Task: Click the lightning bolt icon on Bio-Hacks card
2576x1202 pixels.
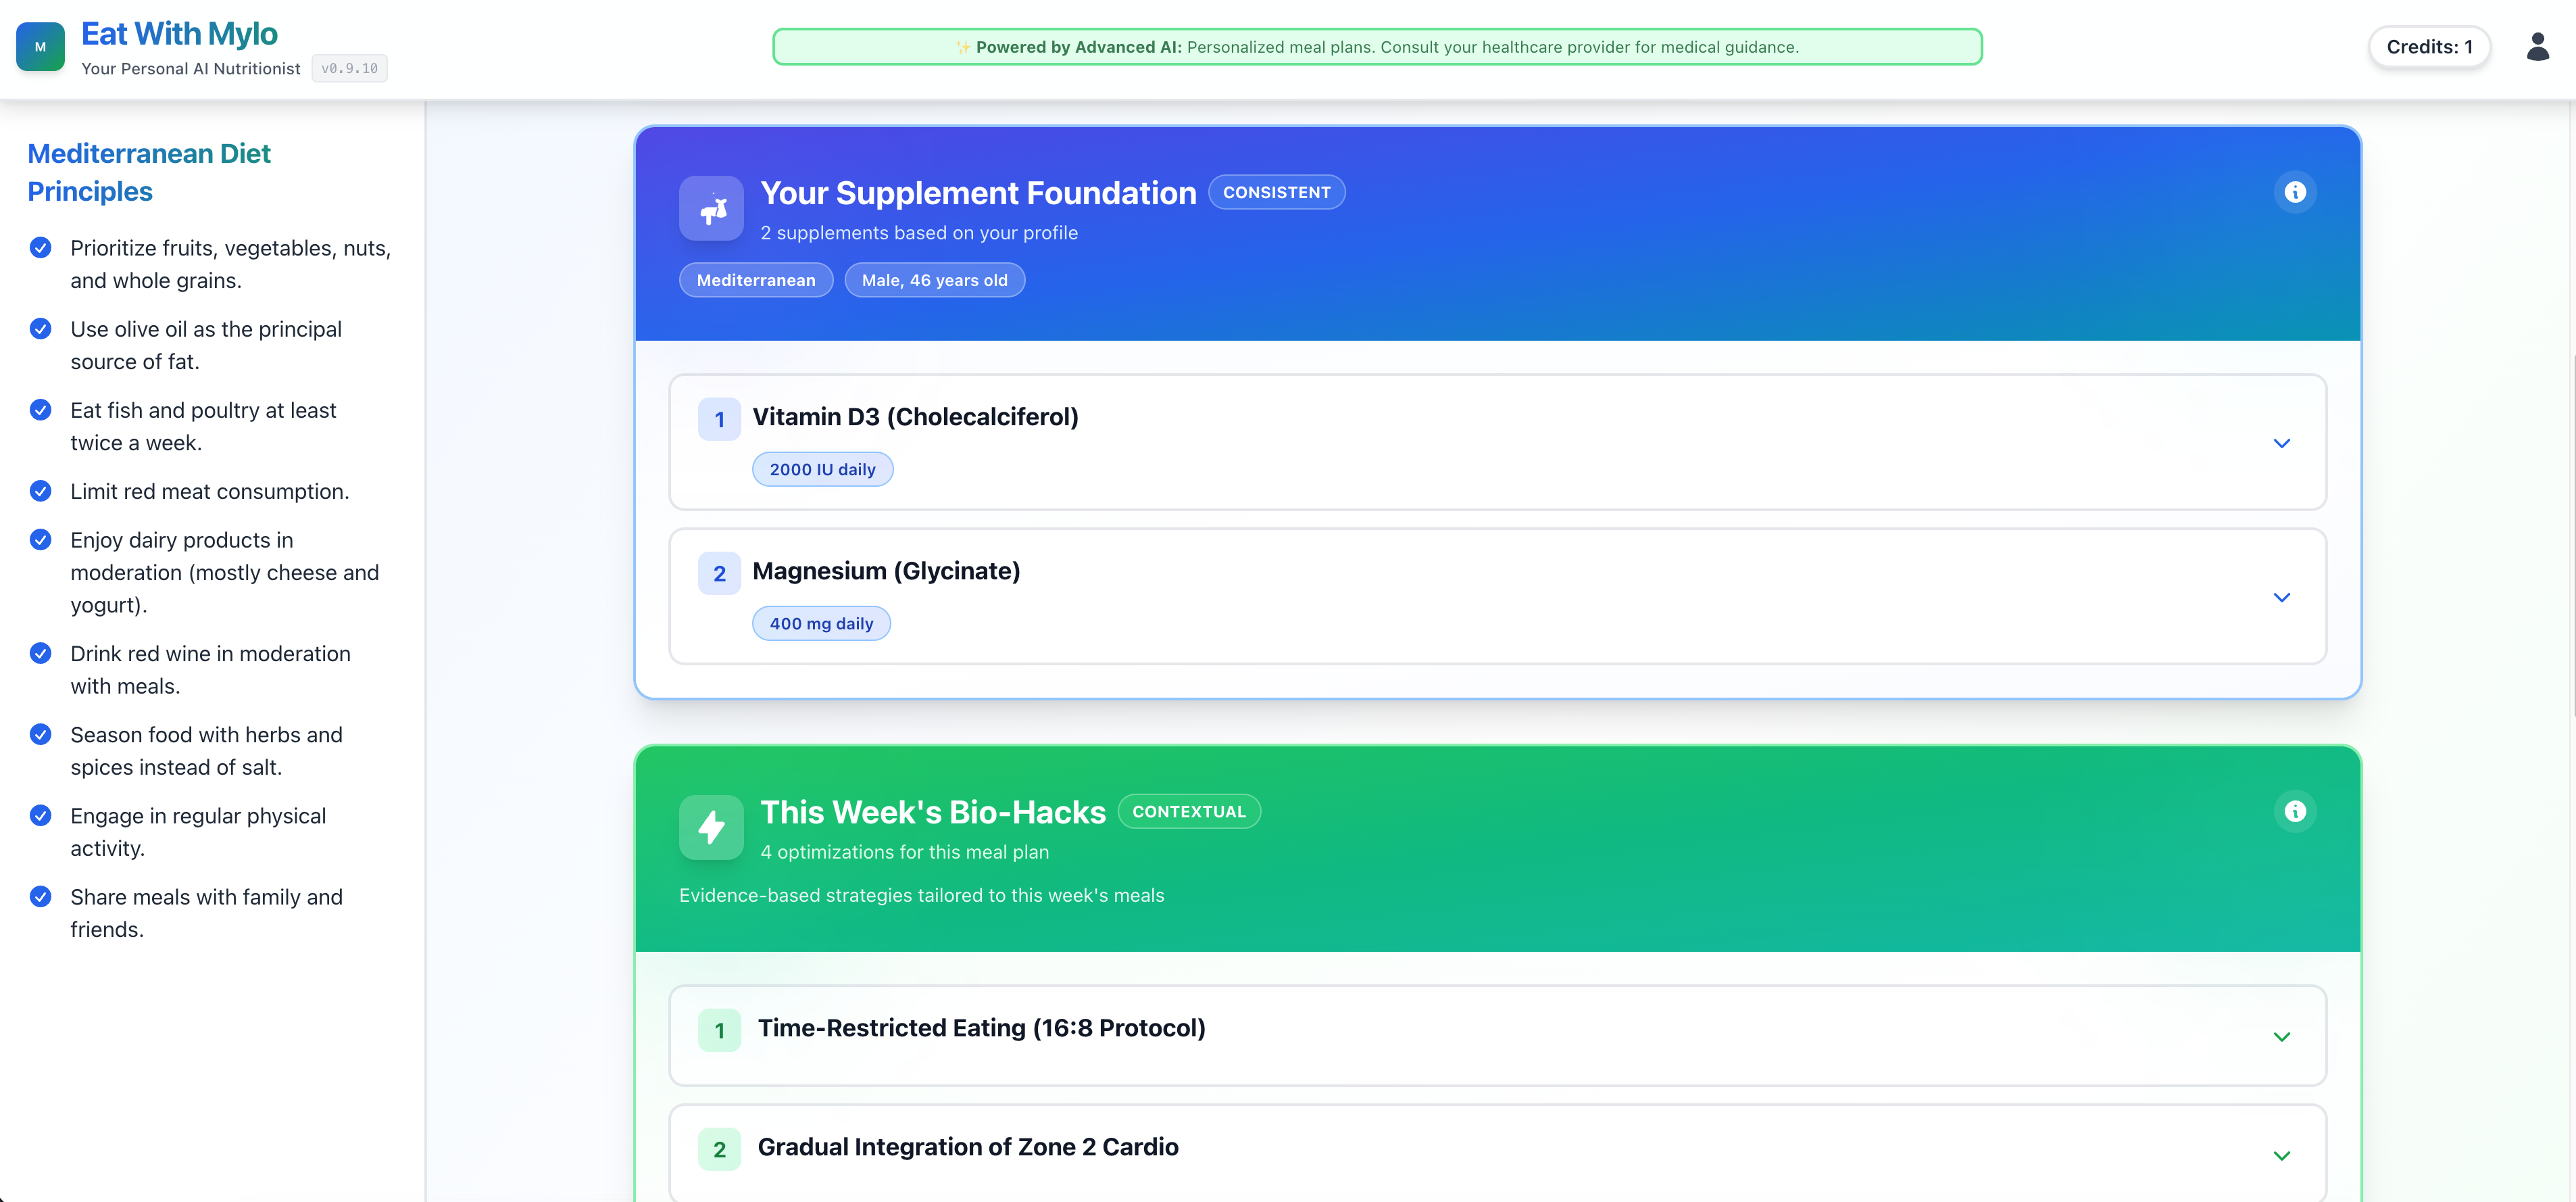Action: pos(711,827)
